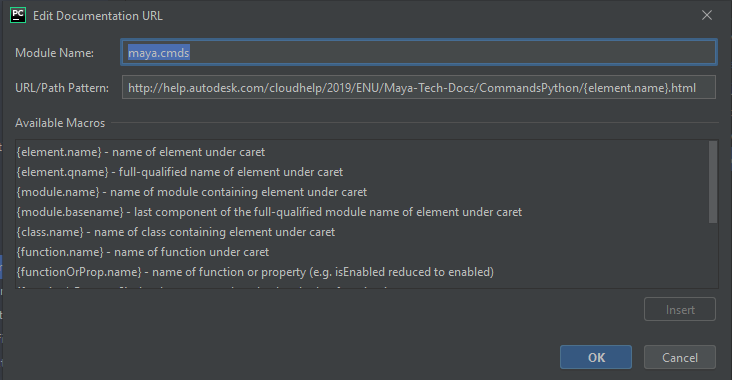Click the PyCharm logo icon in title bar
Screen dimensions: 732x380
18,15
